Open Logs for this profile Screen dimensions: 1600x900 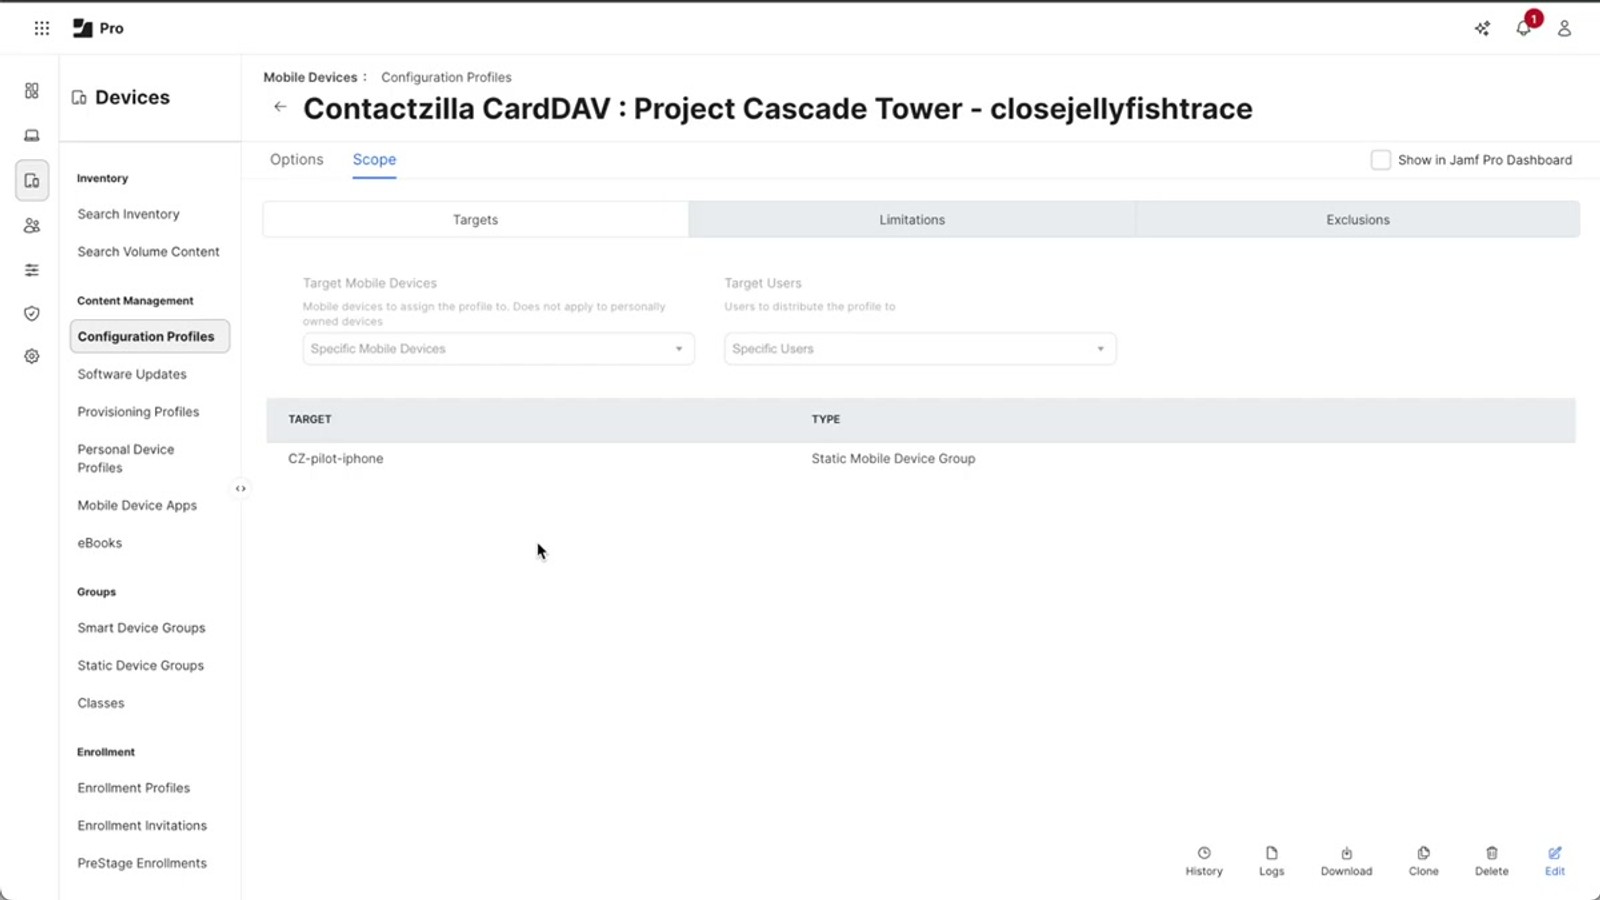1271,861
